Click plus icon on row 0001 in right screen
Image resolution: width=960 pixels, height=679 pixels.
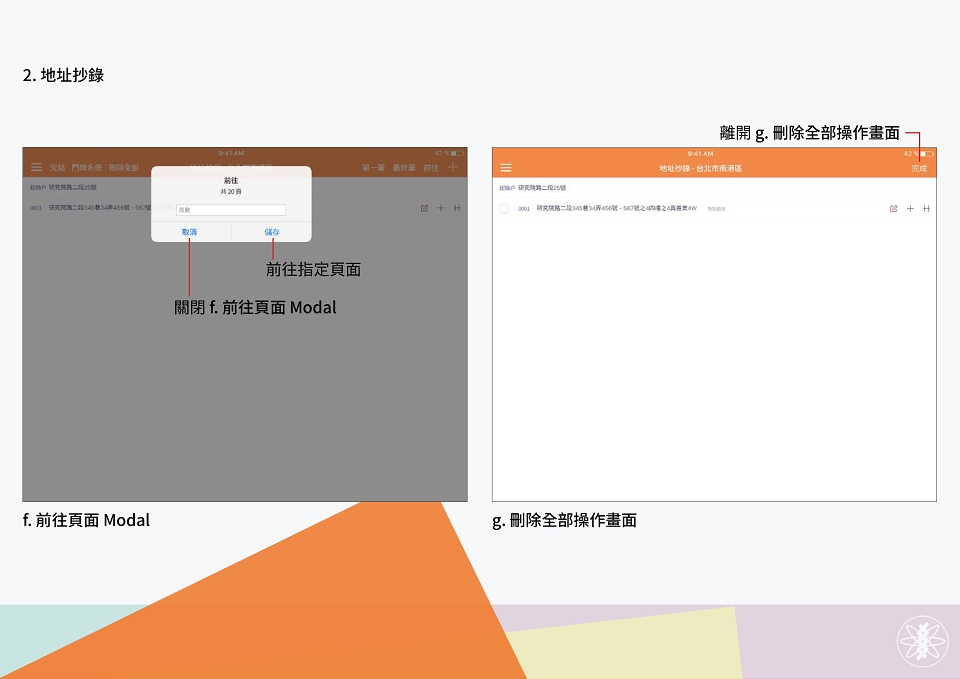tap(910, 209)
